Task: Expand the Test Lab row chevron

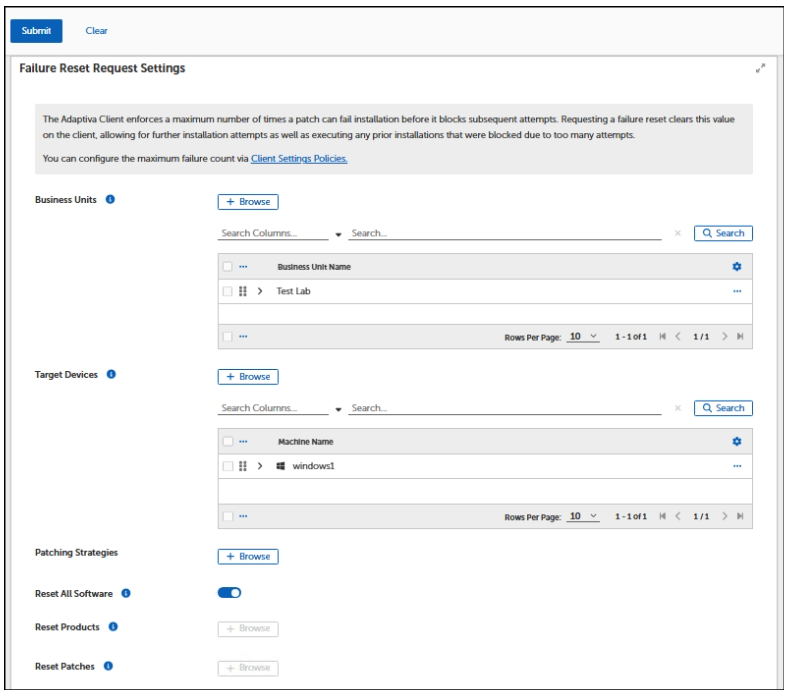Action: click(x=260, y=291)
